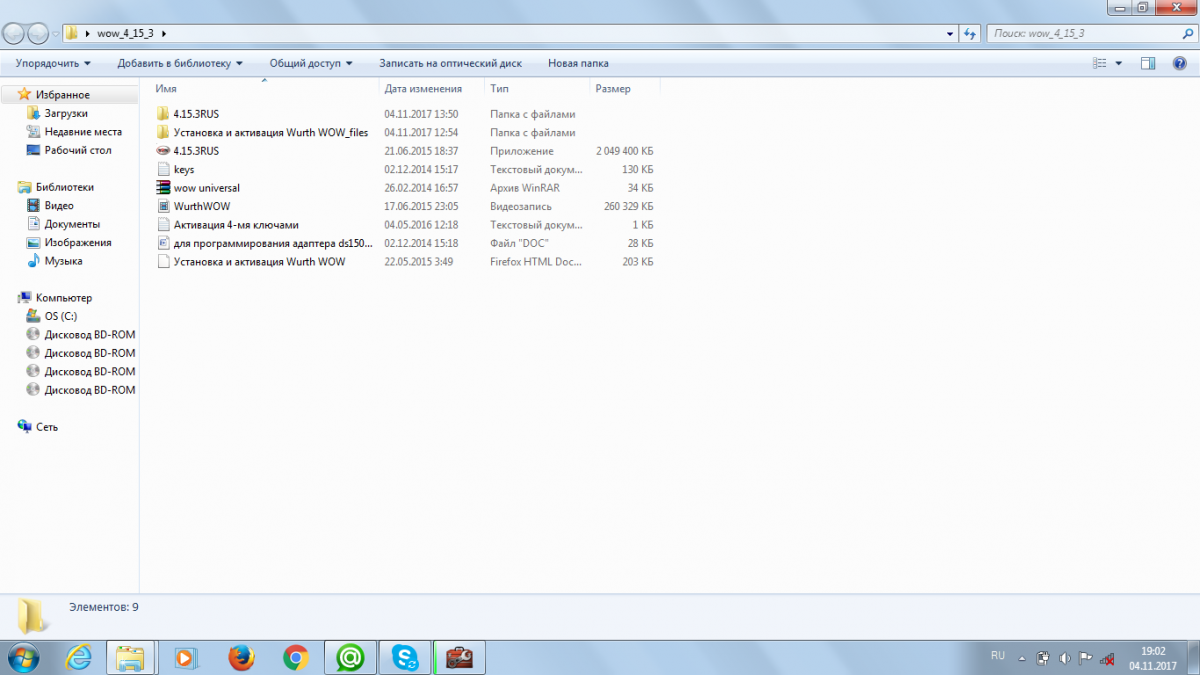
Task: Open the Добавить в библиотеку menu
Action: tap(180, 63)
